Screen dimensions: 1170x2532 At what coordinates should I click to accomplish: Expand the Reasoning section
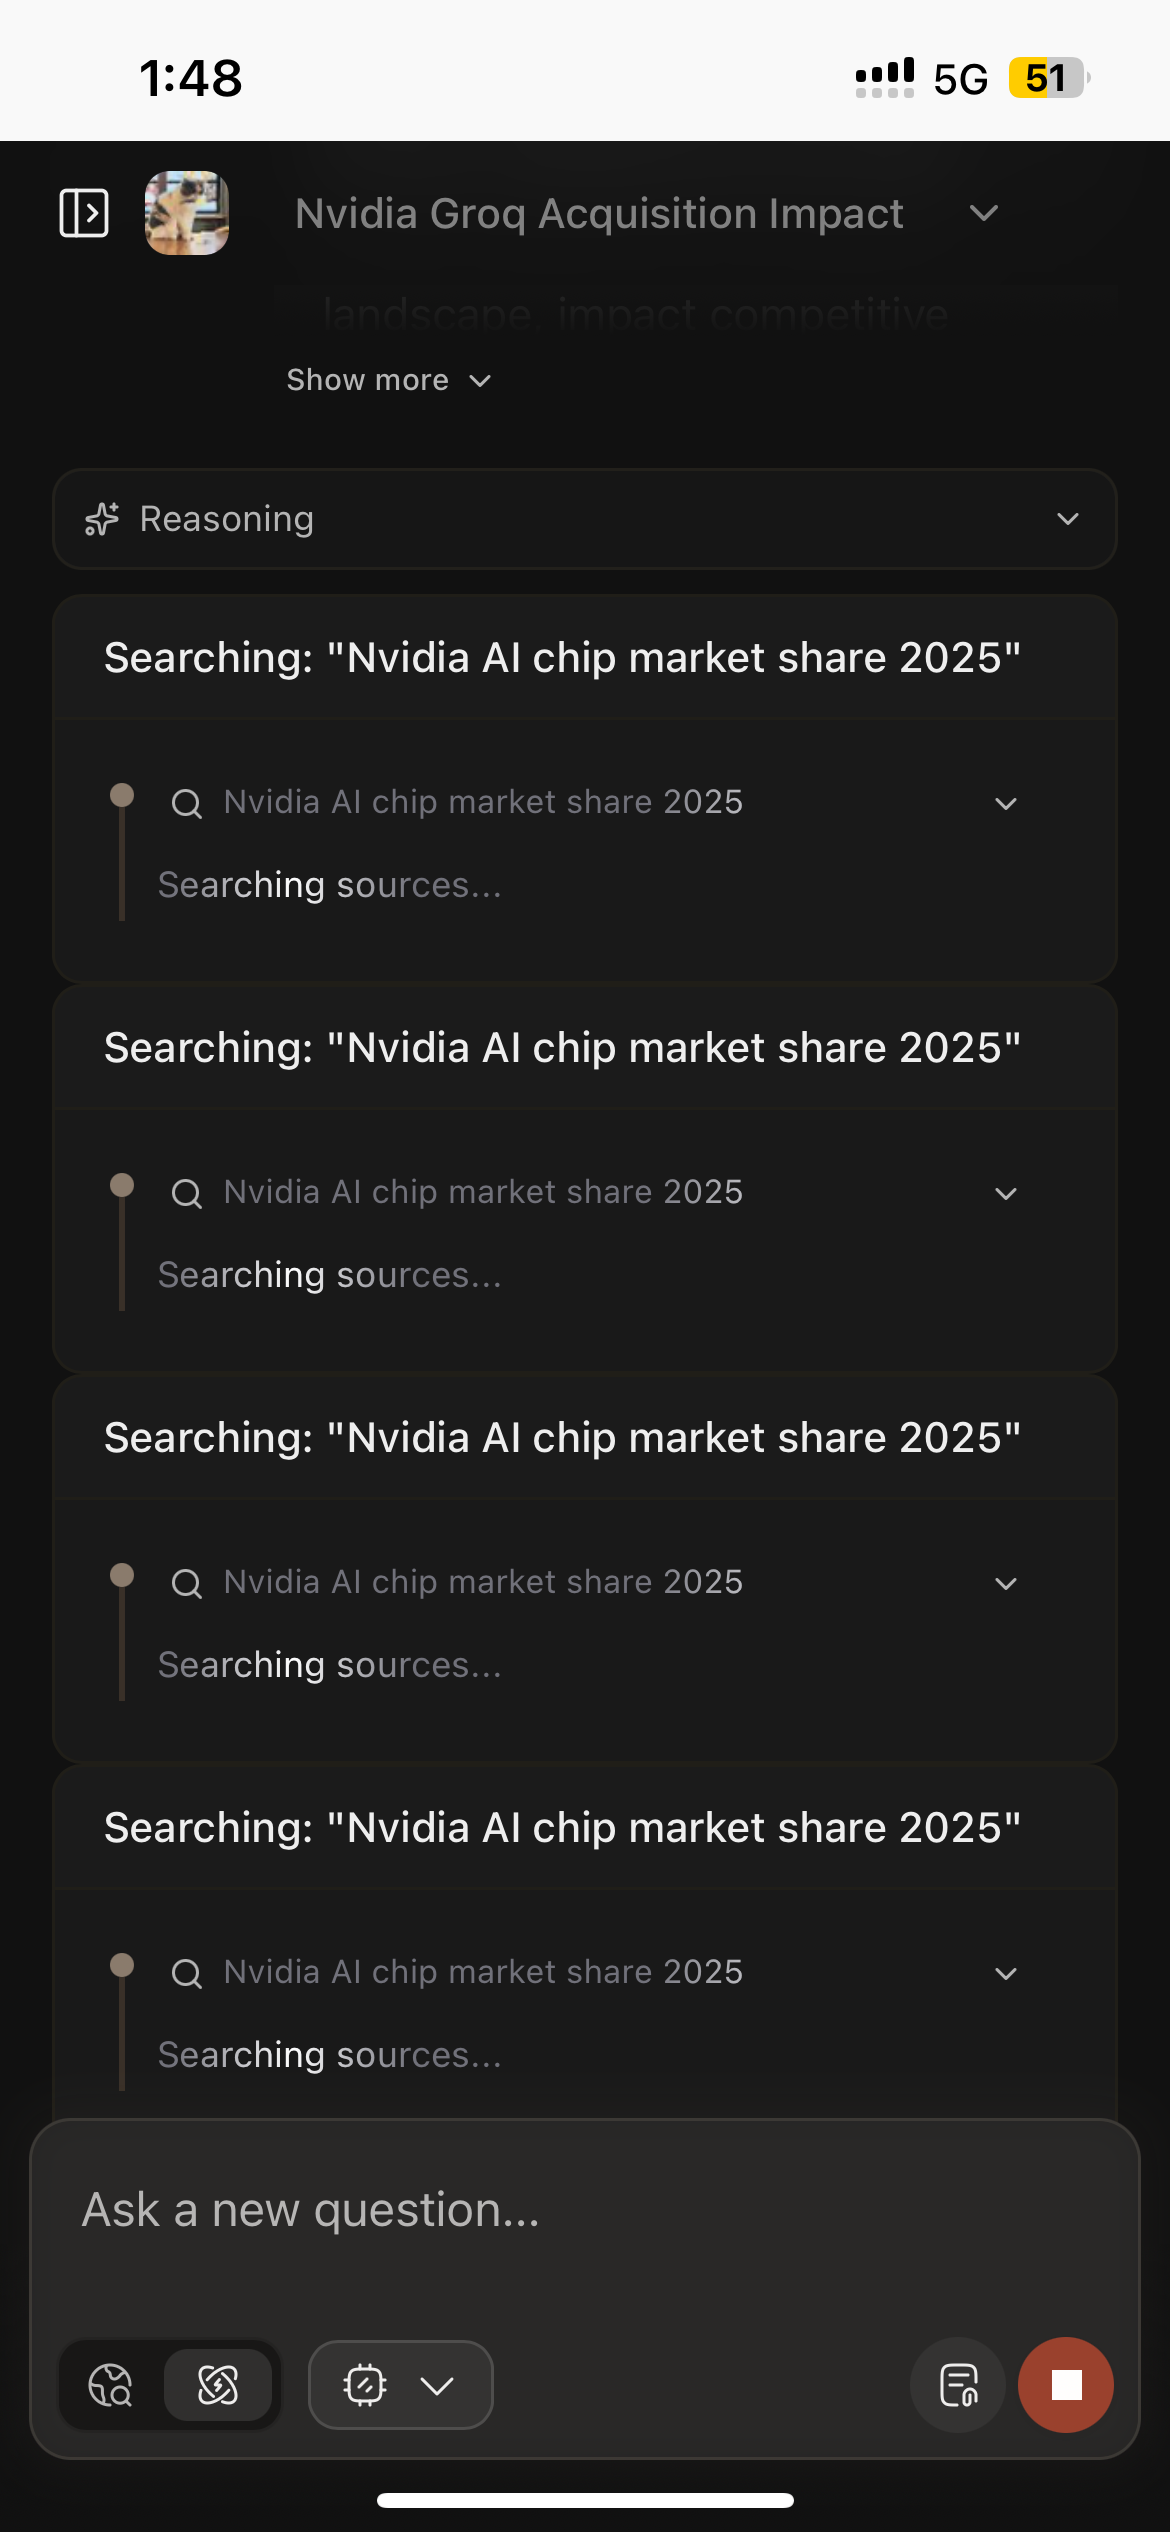click(x=1067, y=519)
